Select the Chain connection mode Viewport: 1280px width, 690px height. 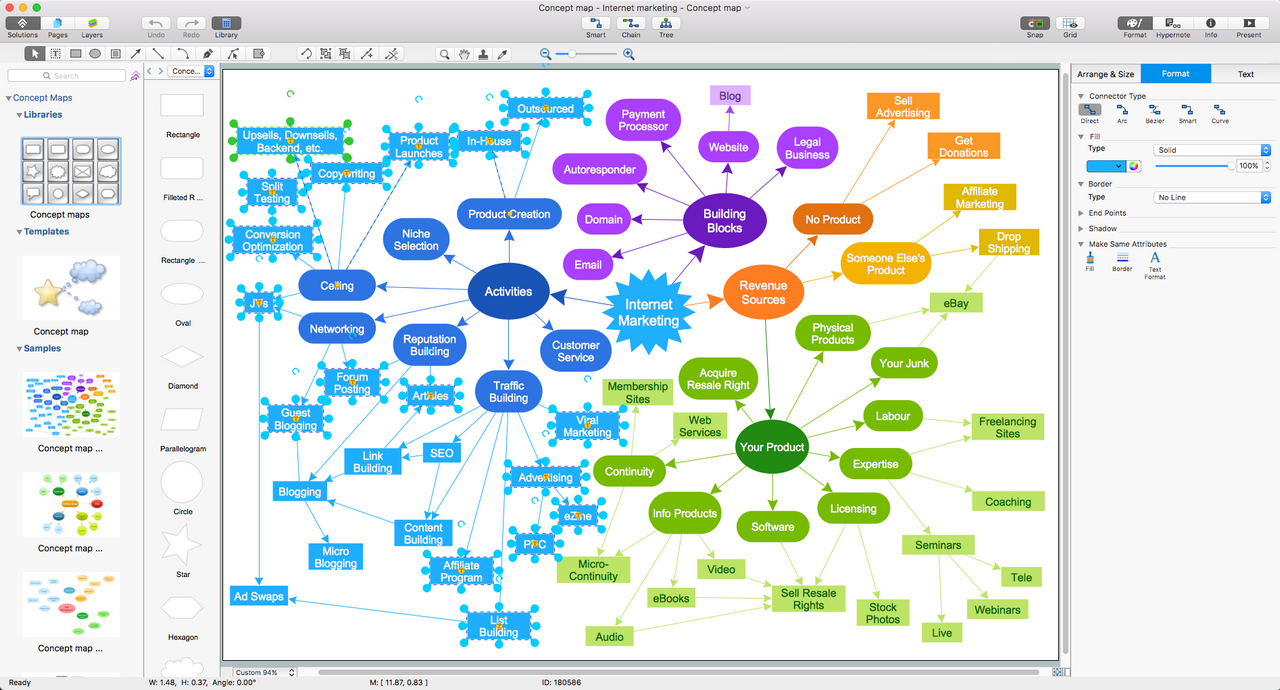[x=631, y=25]
